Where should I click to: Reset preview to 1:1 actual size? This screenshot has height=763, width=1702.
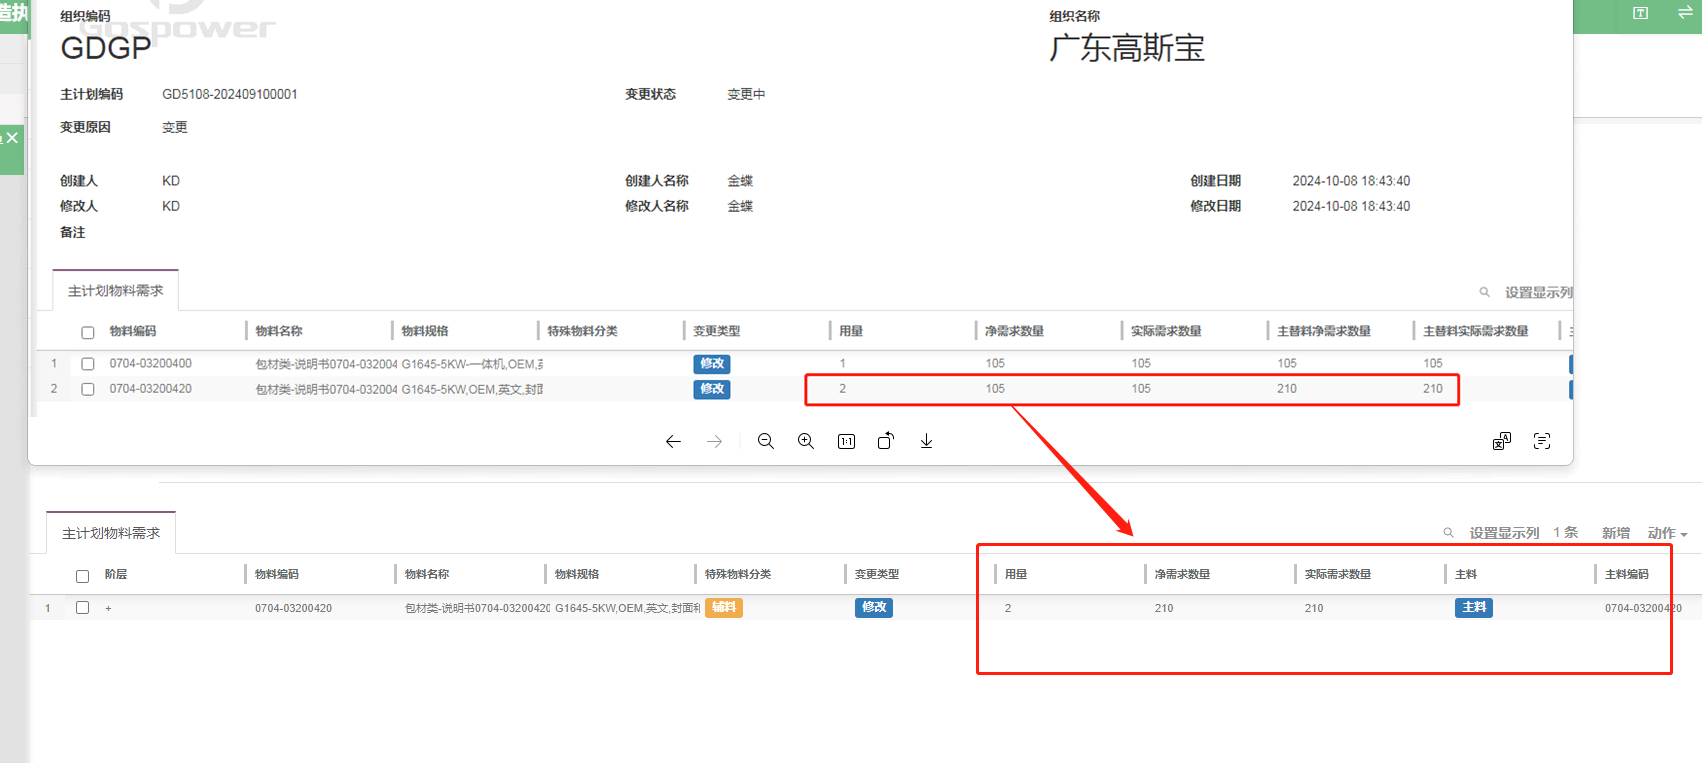click(846, 441)
